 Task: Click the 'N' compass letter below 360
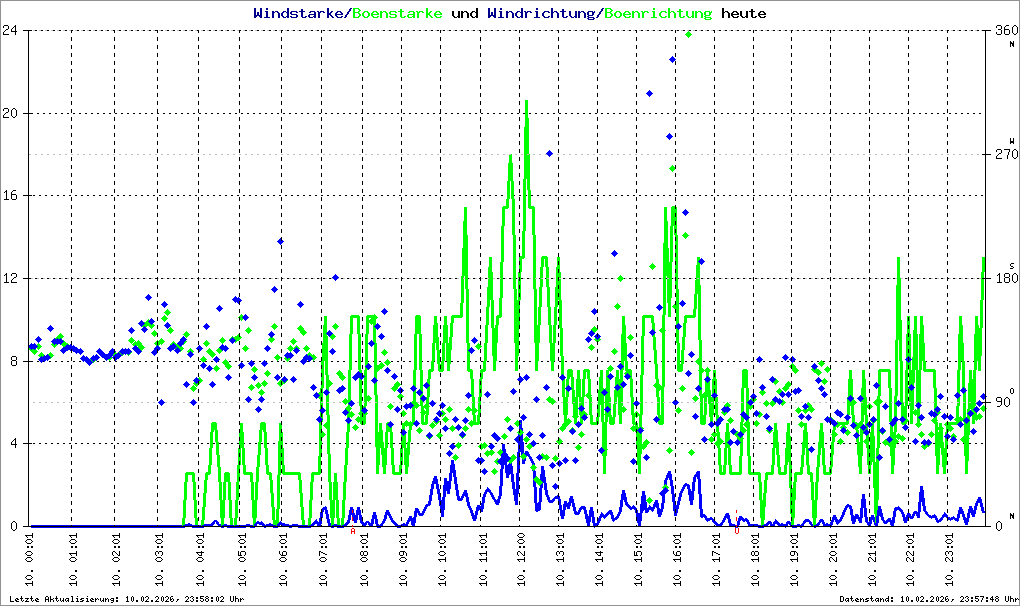(1012, 44)
